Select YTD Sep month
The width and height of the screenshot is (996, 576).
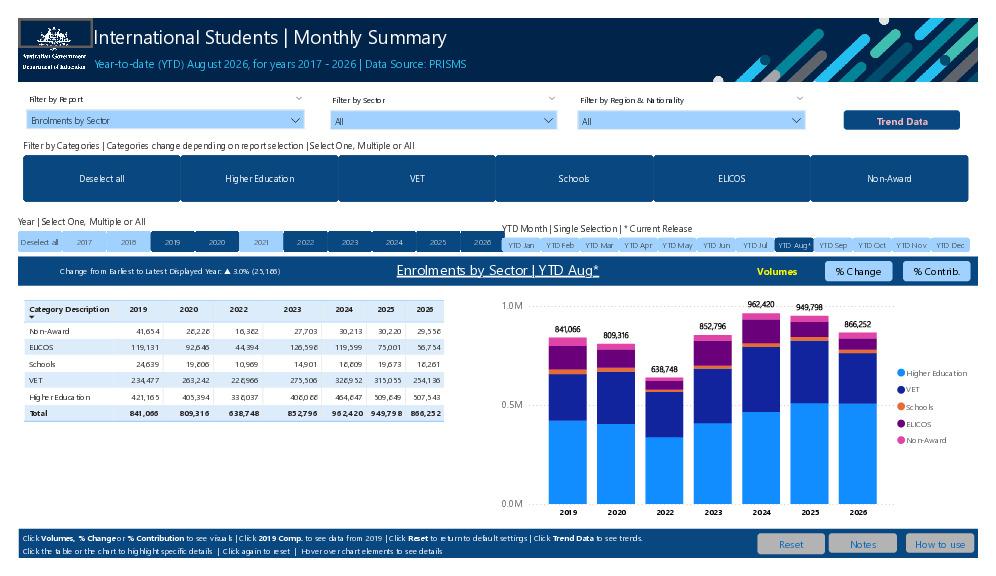click(833, 245)
